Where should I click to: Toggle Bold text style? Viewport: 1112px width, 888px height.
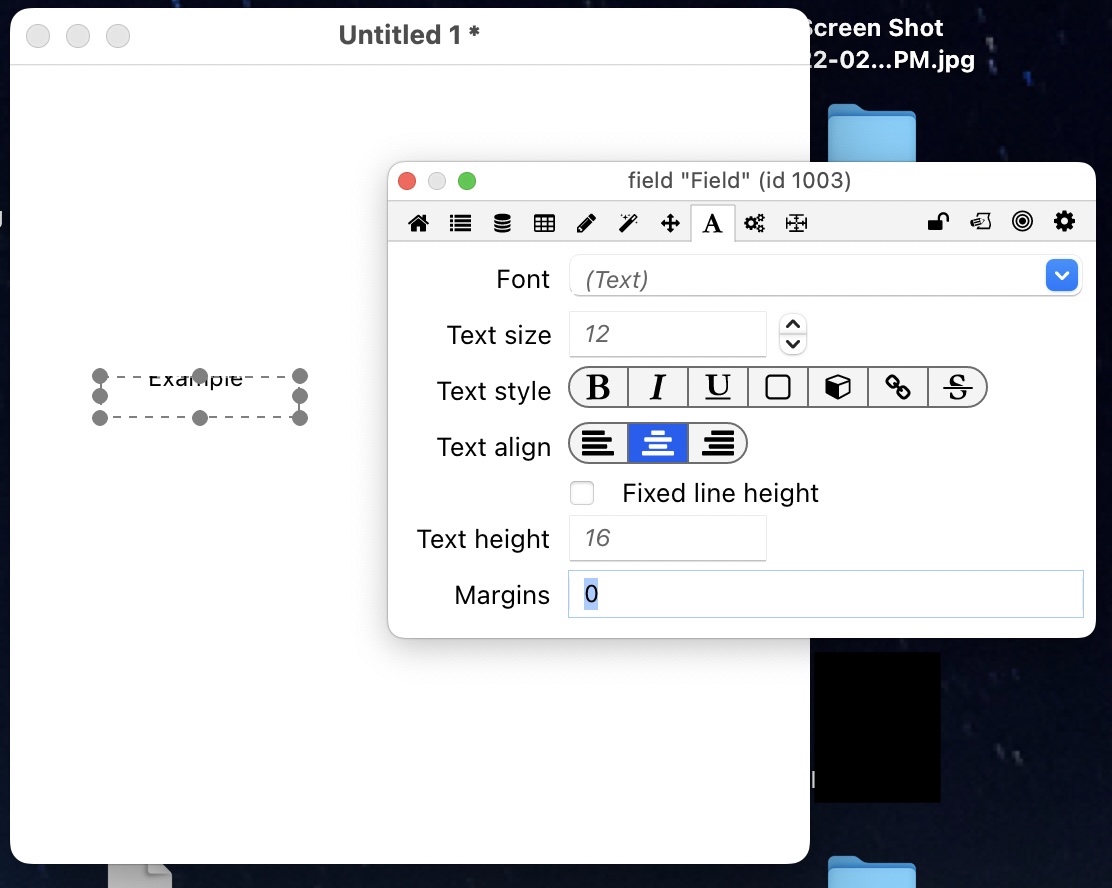(598, 388)
